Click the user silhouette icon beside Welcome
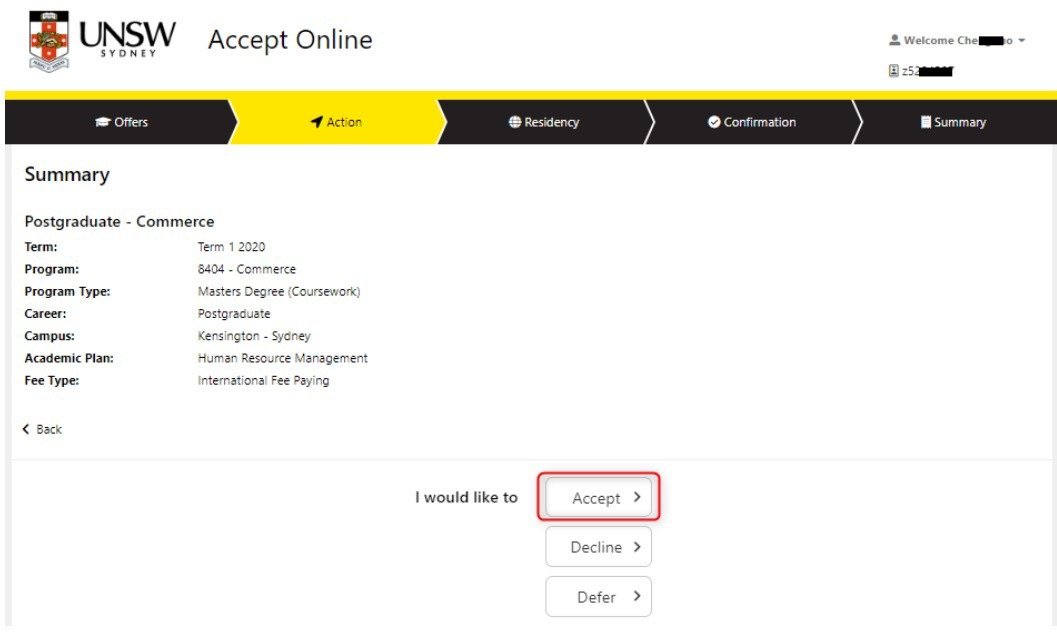Screen dimensions: 1057x632 894,41
